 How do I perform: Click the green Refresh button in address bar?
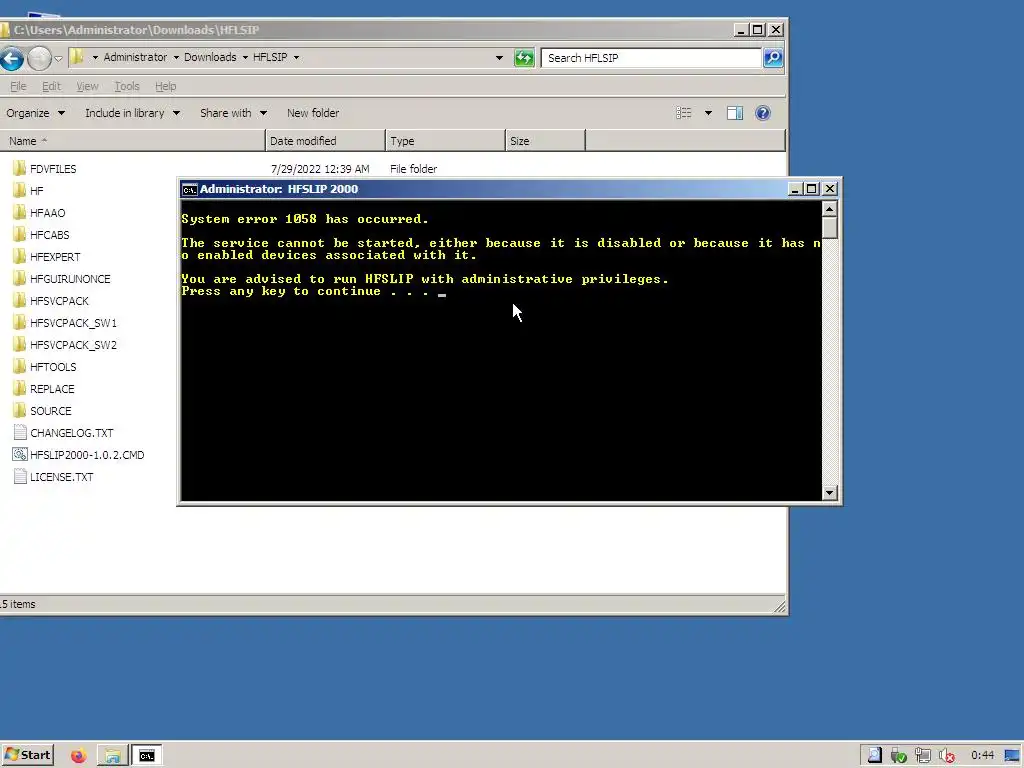(524, 57)
